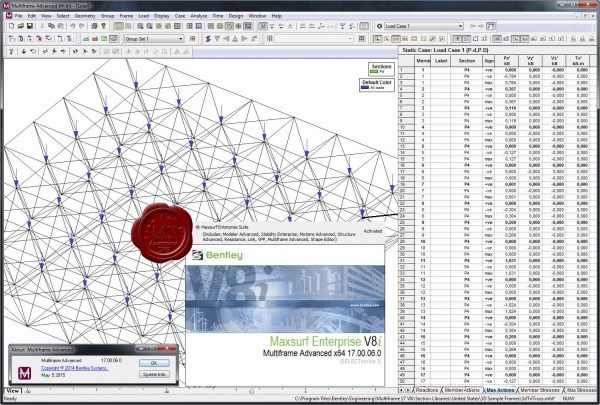Open the File menu
This screenshot has height=405, width=600.
[18, 16]
